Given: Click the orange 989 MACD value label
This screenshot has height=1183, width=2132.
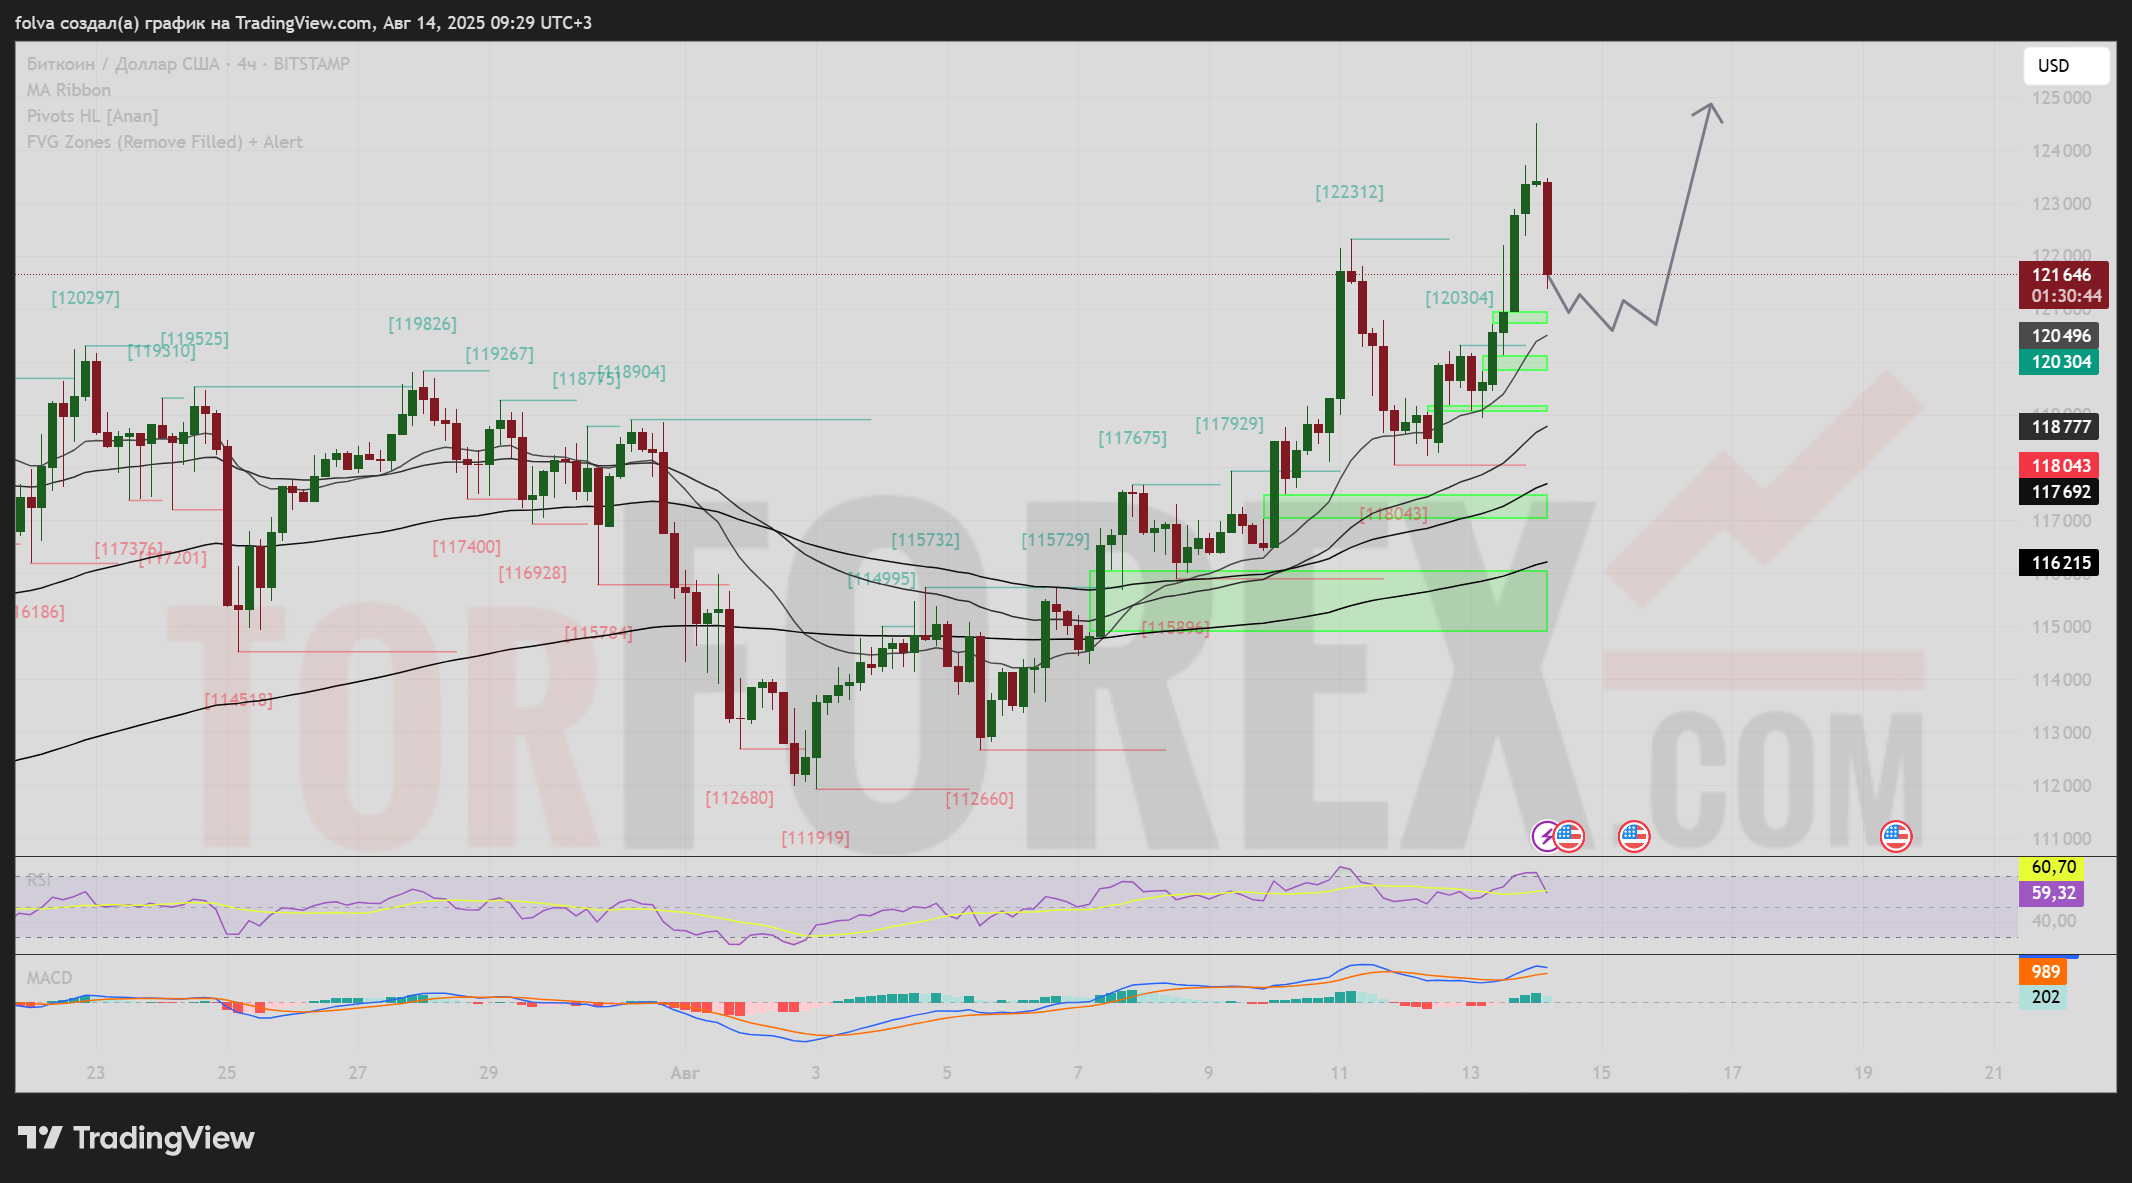Looking at the screenshot, I should point(2044,972).
